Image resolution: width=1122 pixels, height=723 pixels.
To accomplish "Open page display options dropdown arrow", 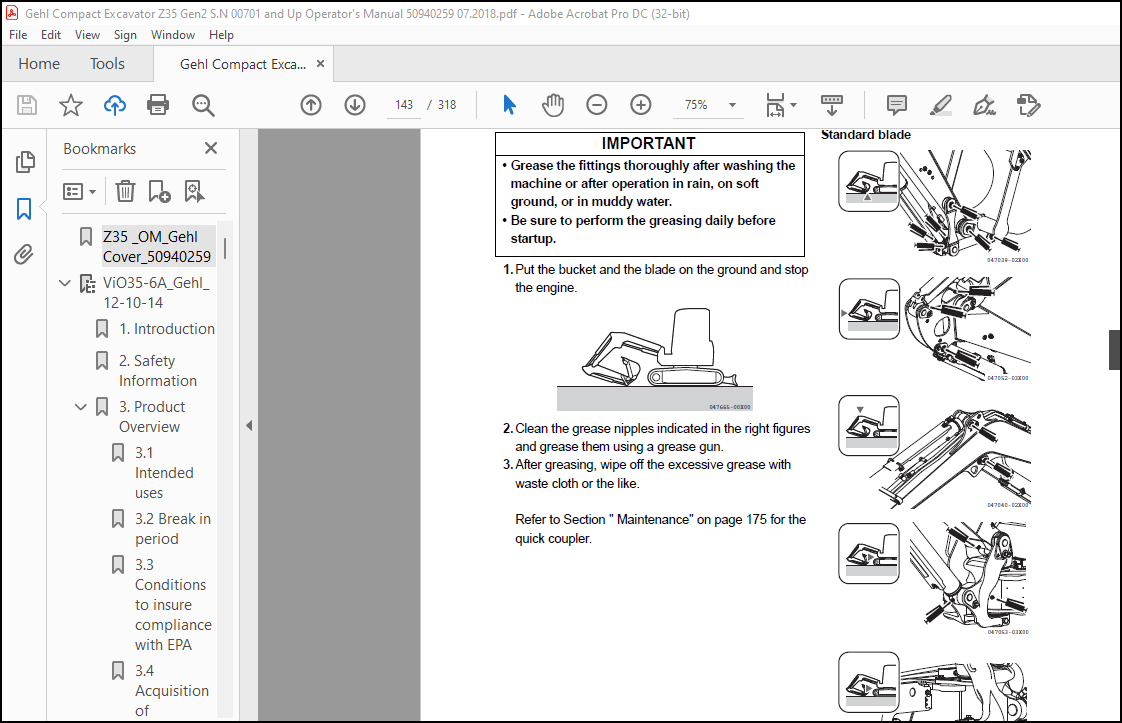I will [x=794, y=105].
